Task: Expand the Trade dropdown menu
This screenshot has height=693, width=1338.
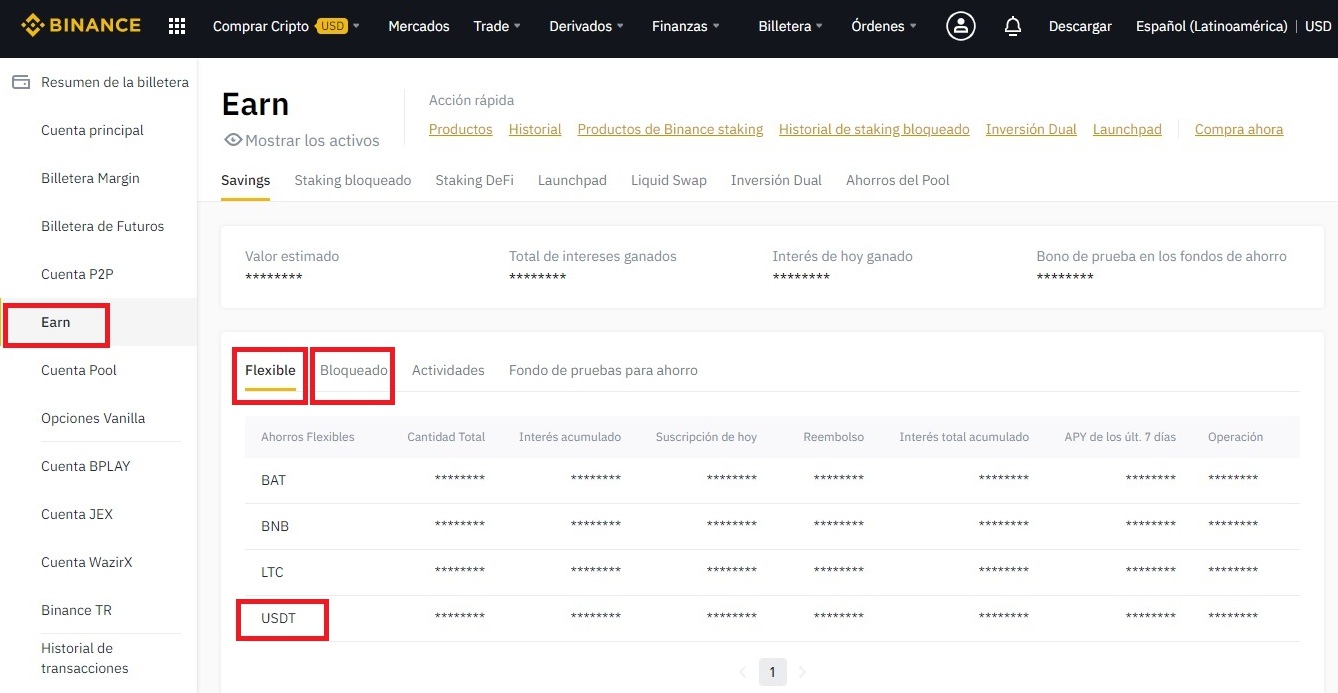Action: point(497,26)
